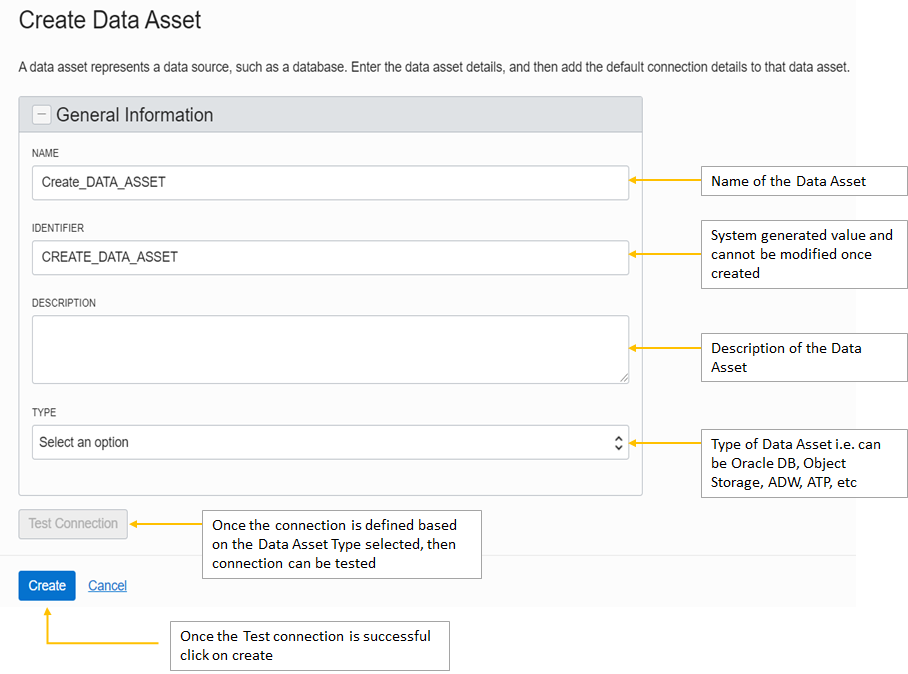Click inside the Description text area
Image resolution: width=908 pixels, height=674 pixels.
tap(330, 349)
